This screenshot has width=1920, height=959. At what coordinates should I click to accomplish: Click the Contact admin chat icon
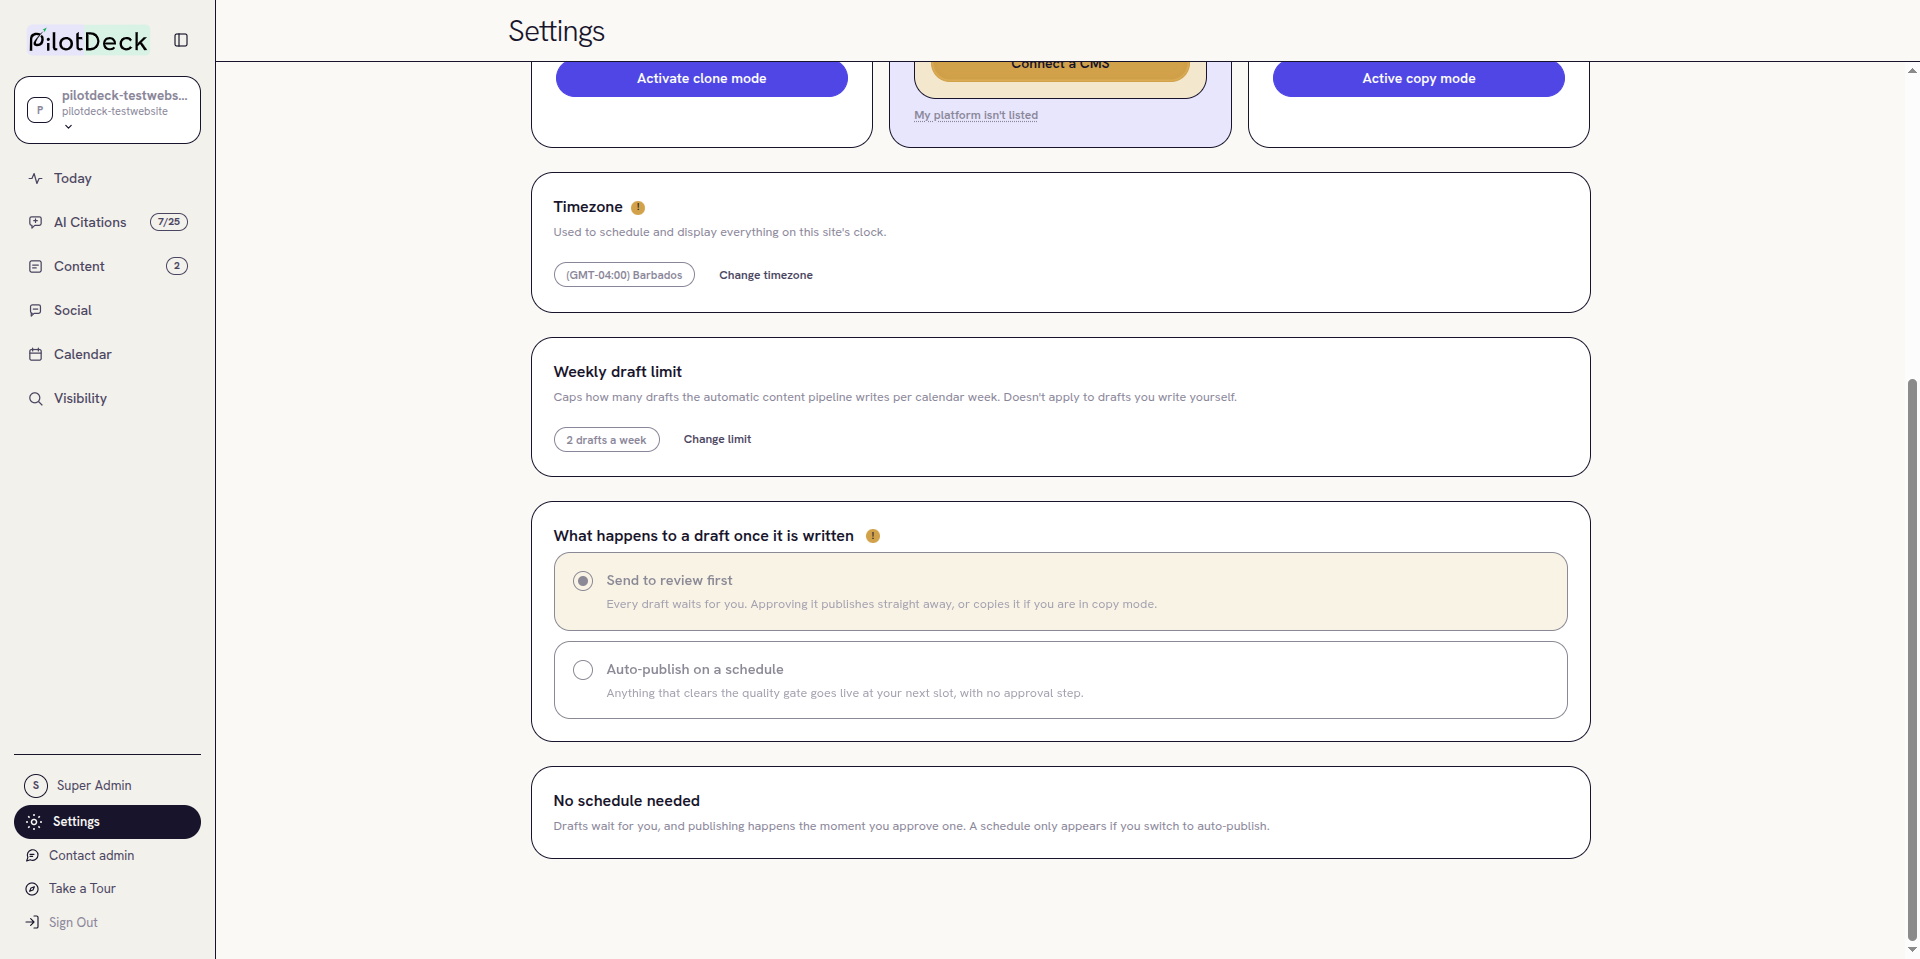pyautogui.click(x=32, y=855)
